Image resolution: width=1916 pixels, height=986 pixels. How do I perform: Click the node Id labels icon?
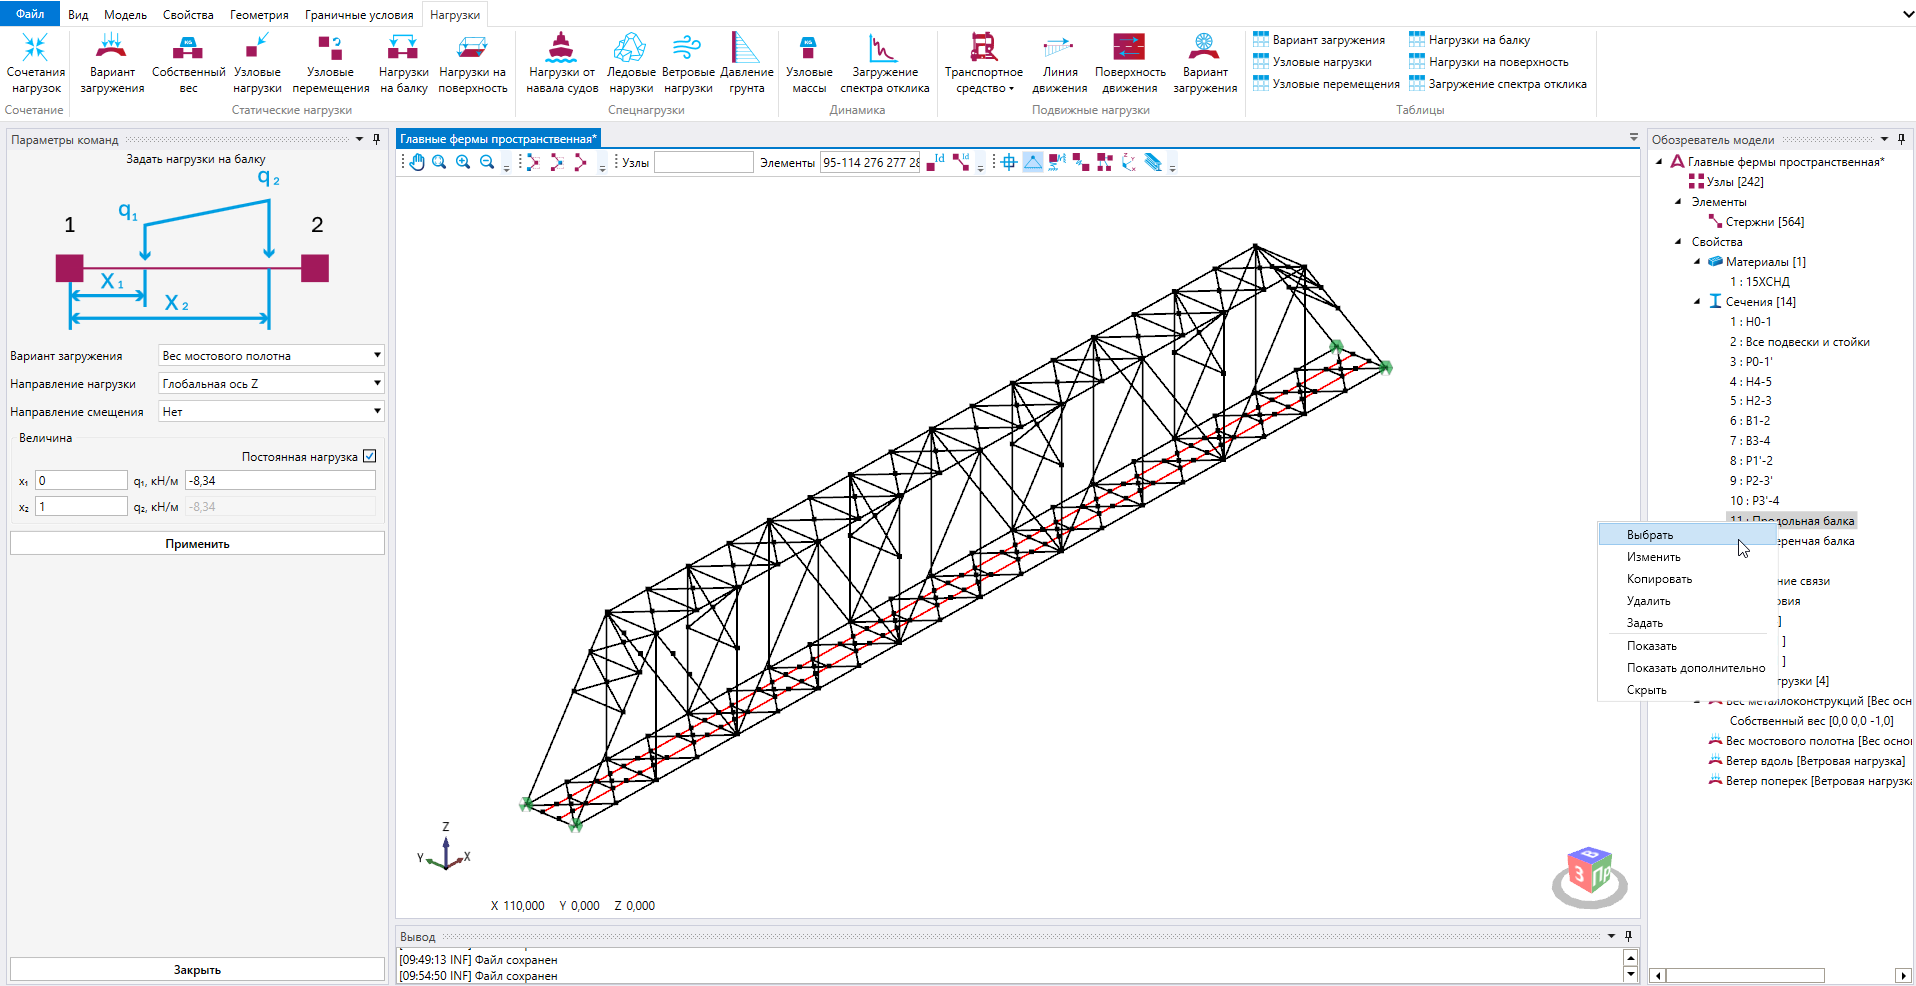pyautogui.click(x=935, y=162)
